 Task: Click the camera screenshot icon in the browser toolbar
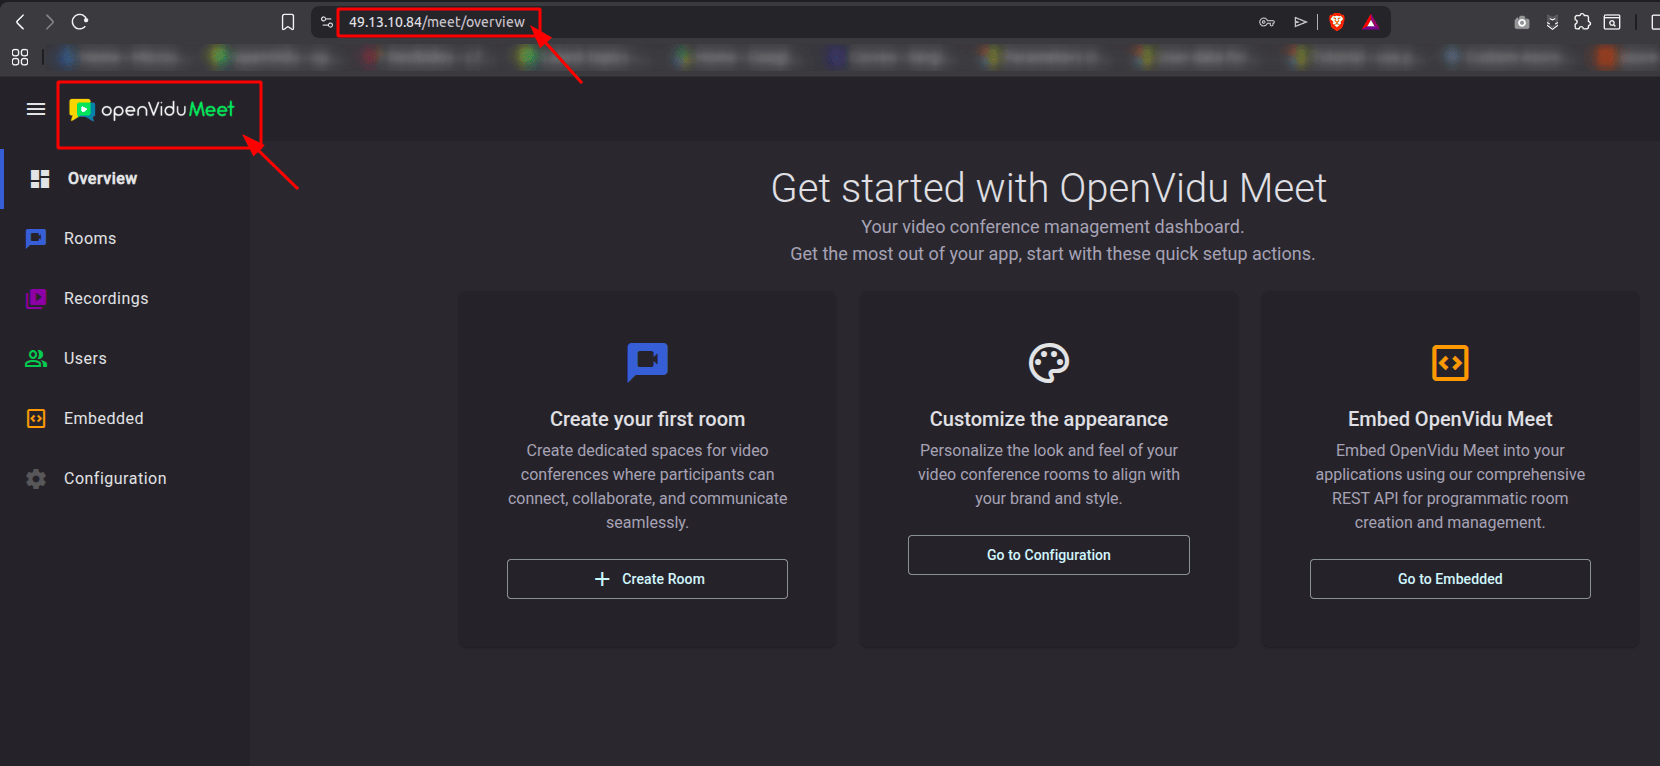(x=1522, y=22)
